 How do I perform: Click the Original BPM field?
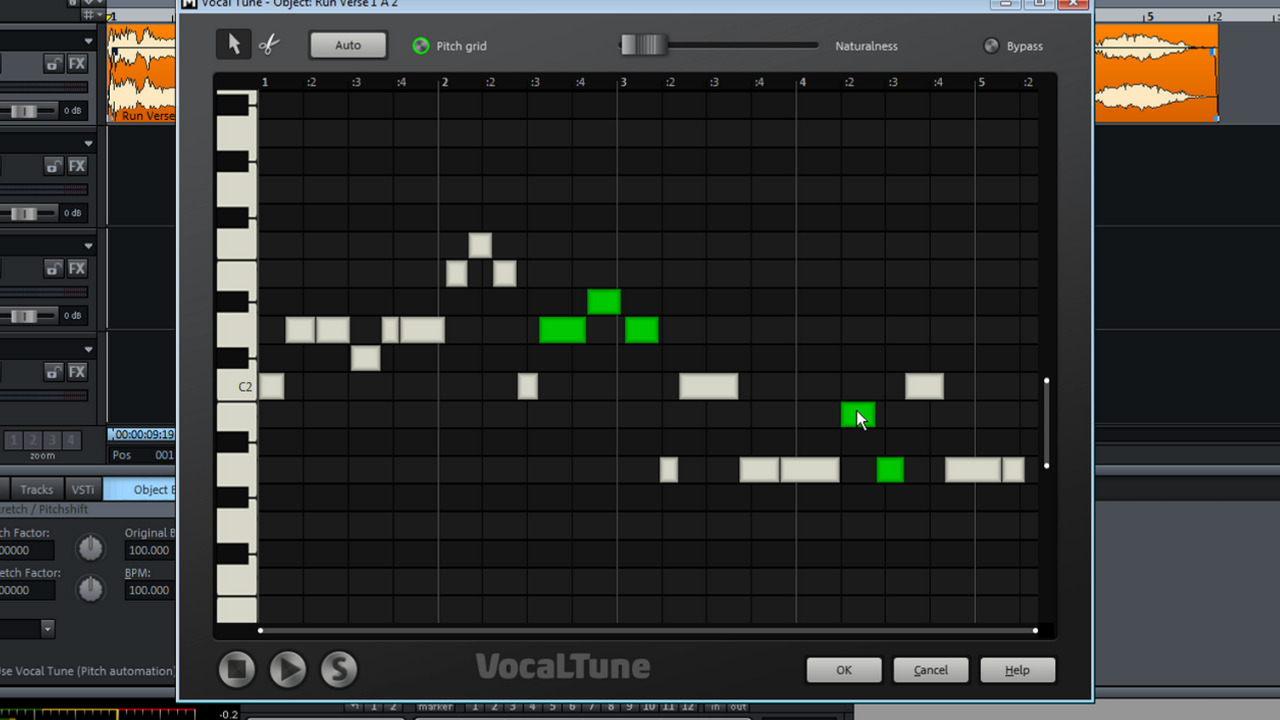point(149,550)
